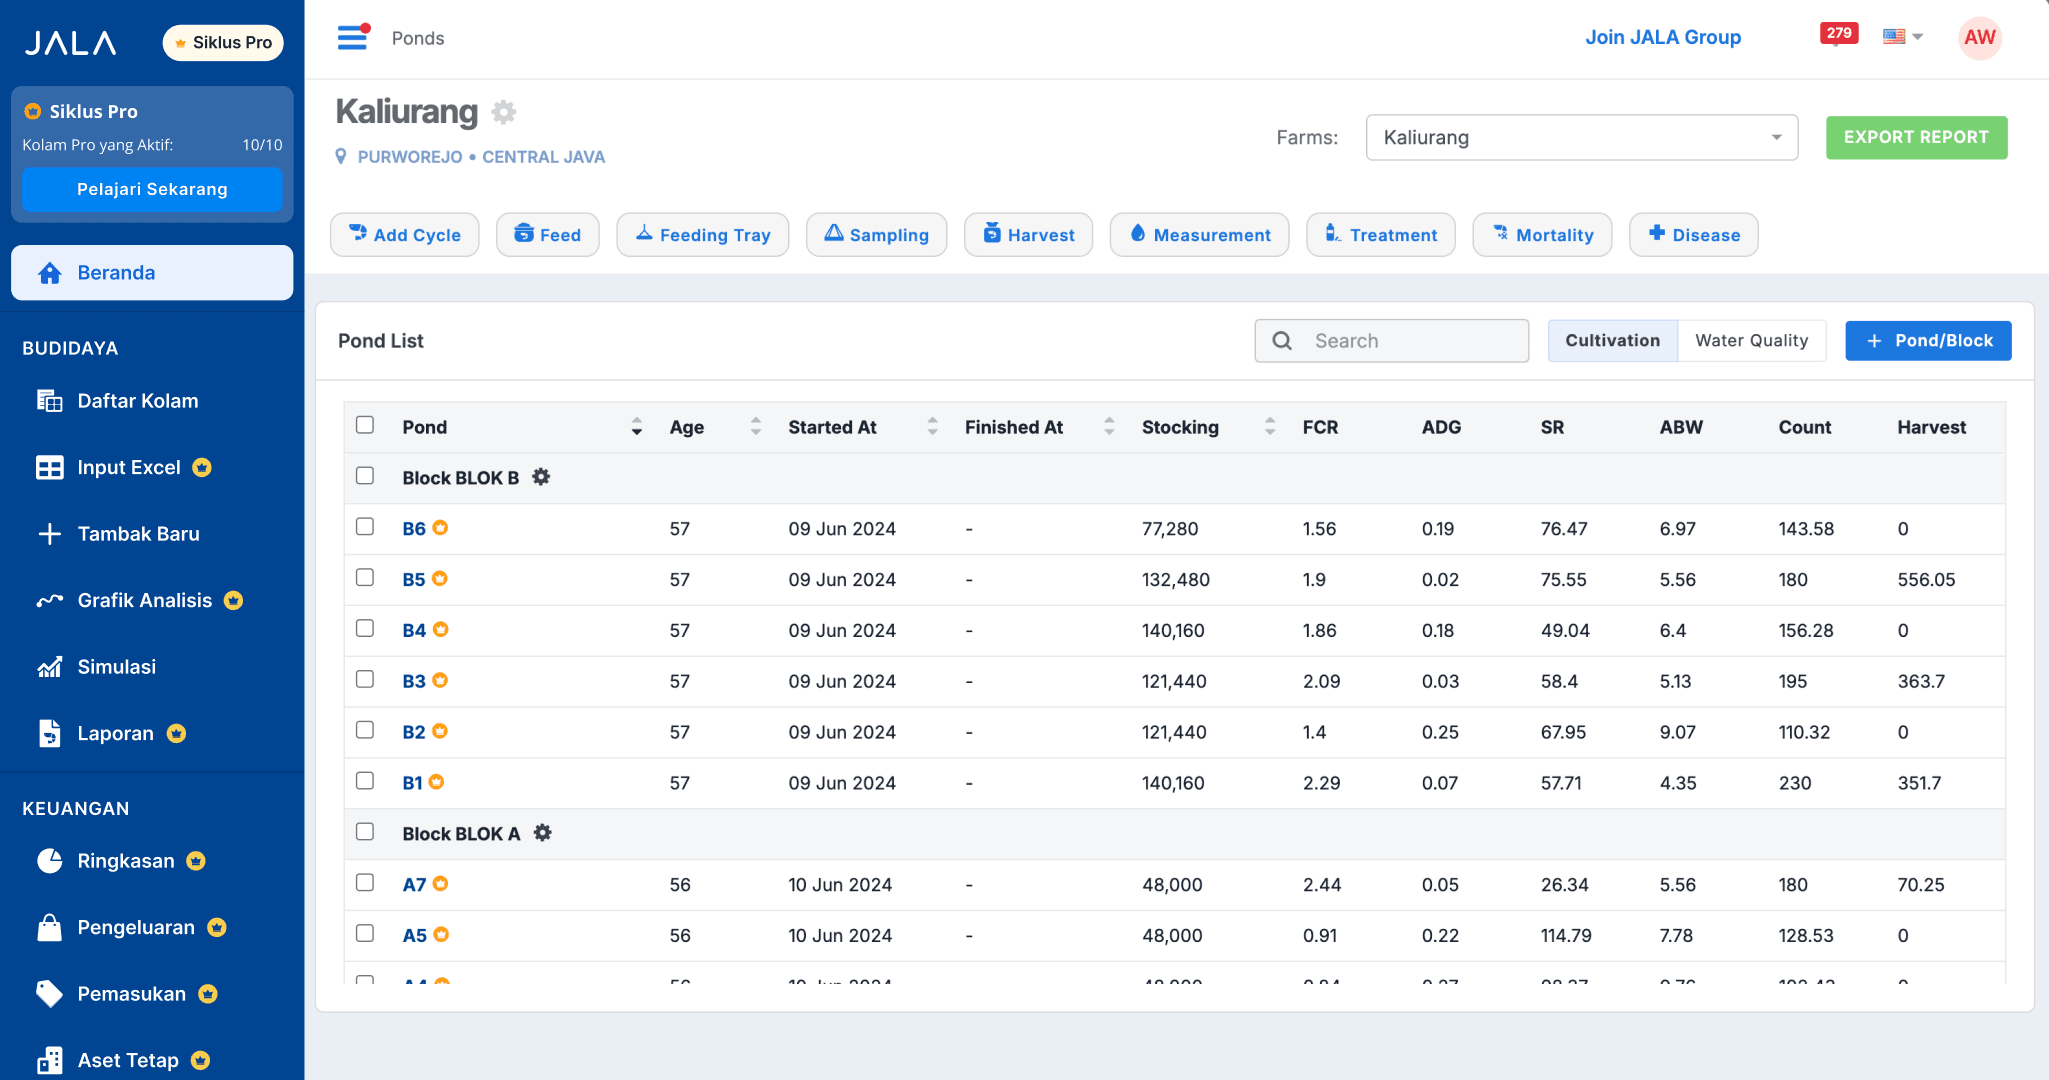Sort by the Finished At column arrows
Screen dimensions: 2049x1080
(1109, 427)
